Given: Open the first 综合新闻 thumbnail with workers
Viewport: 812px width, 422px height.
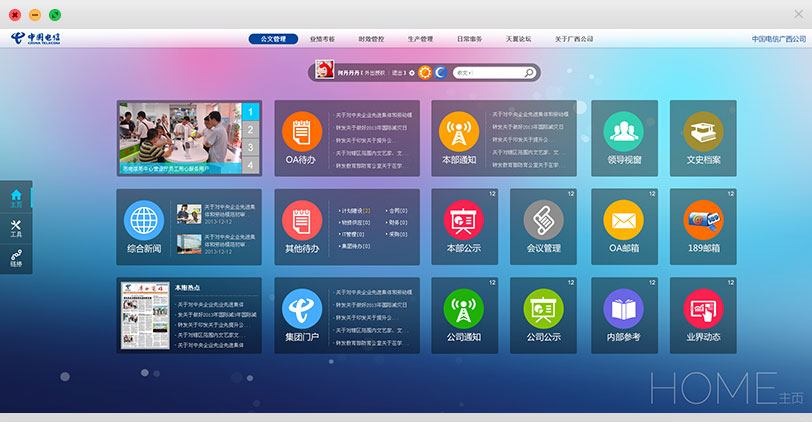Looking at the screenshot, I should click(189, 214).
